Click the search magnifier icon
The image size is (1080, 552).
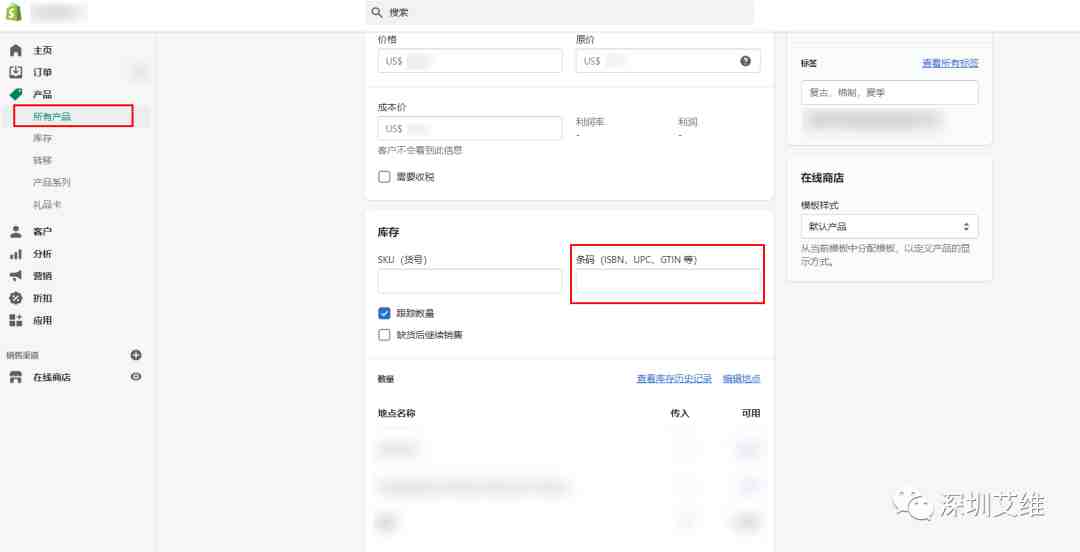pyautogui.click(x=377, y=12)
